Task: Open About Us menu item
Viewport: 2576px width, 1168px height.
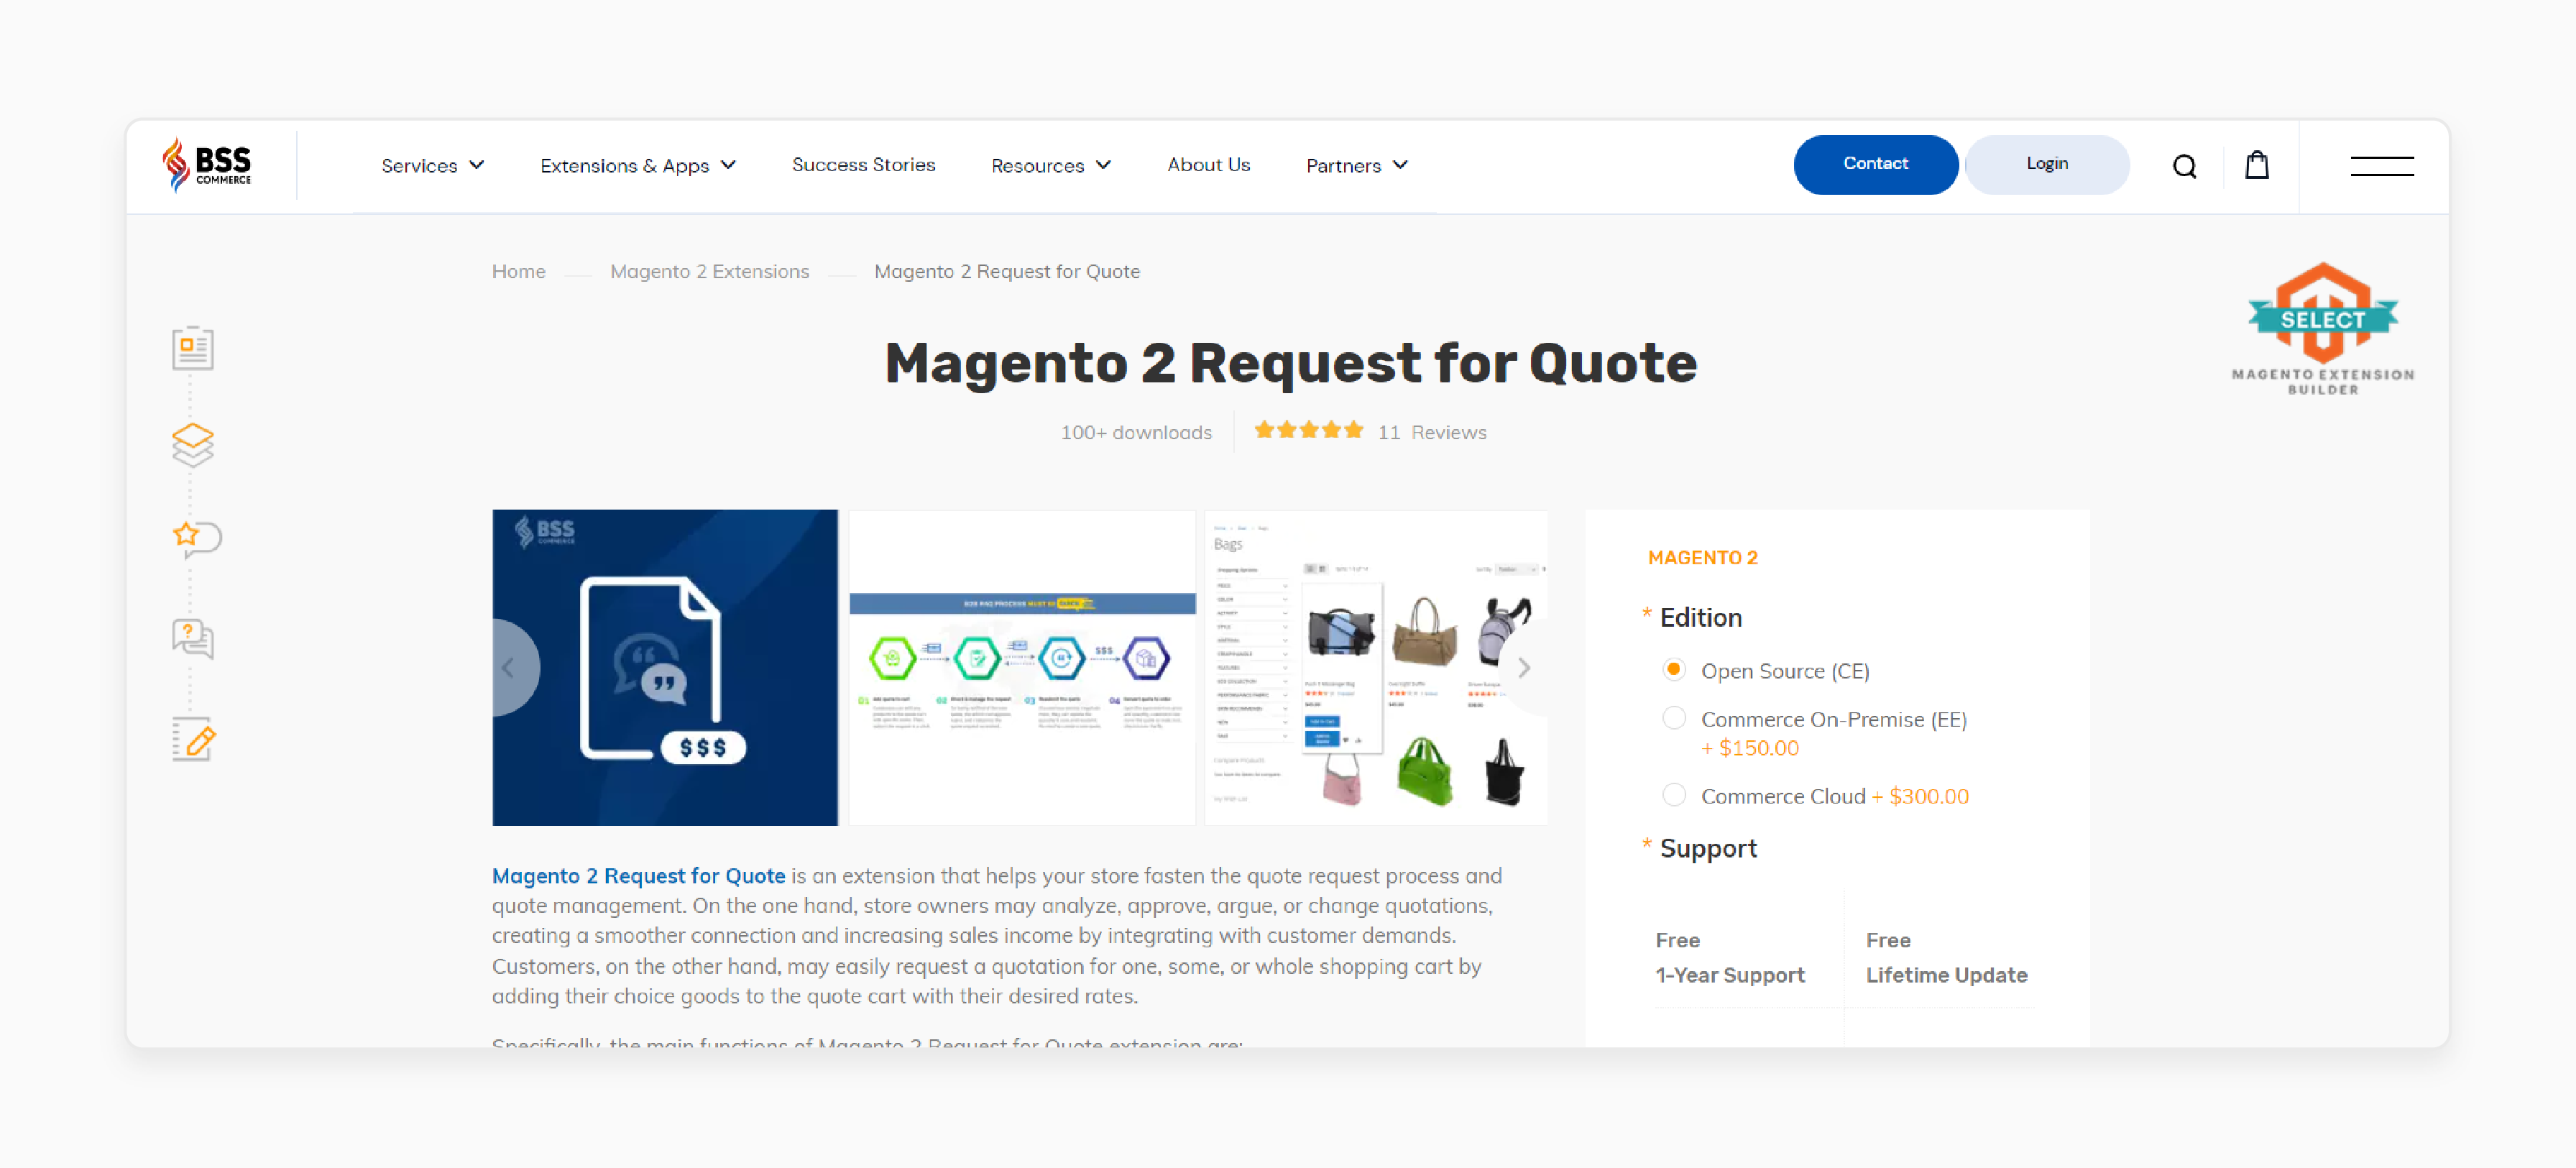Action: click(1208, 165)
